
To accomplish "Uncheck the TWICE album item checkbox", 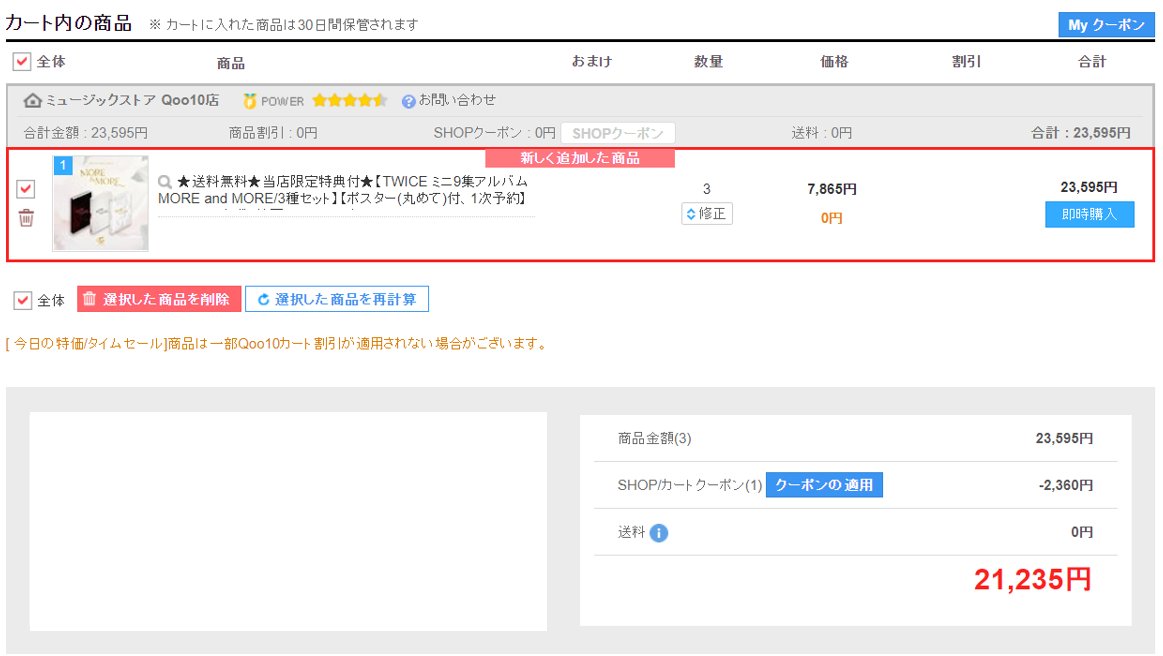I will click(26, 189).
